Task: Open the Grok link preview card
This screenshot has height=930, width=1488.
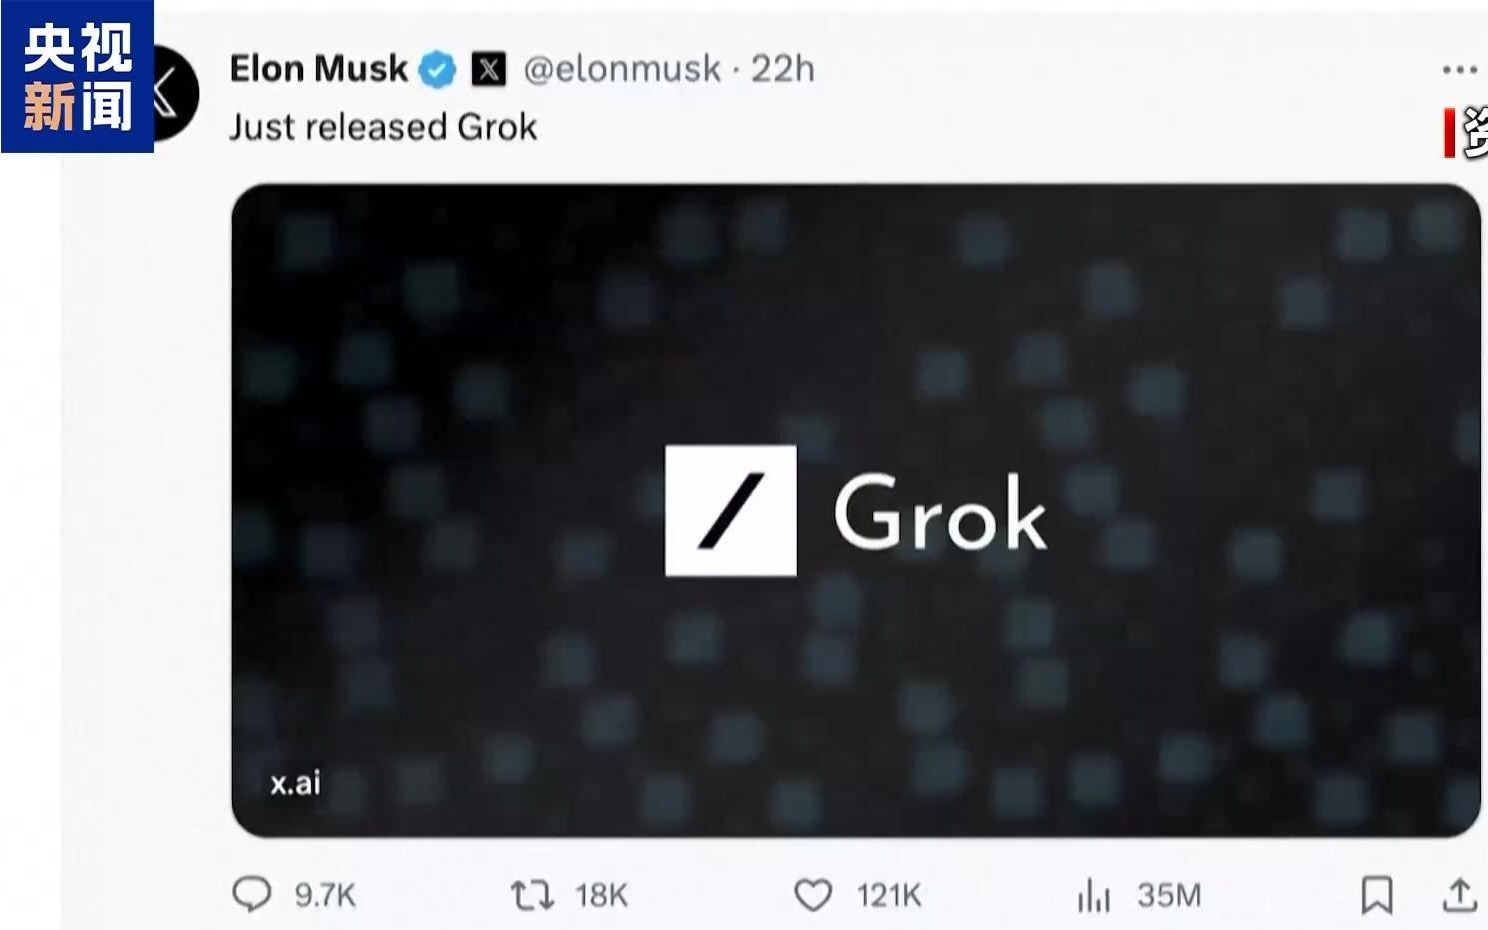Action: point(855,350)
